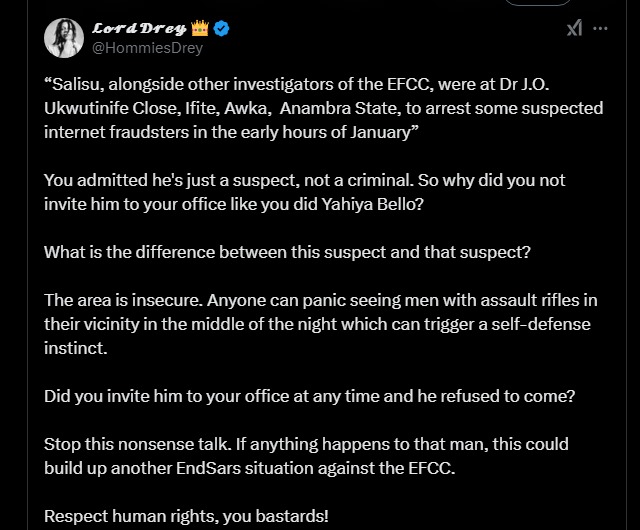Click the crown emoji beside the name
The height and width of the screenshot is (530, 640).
tap(200, 28)
